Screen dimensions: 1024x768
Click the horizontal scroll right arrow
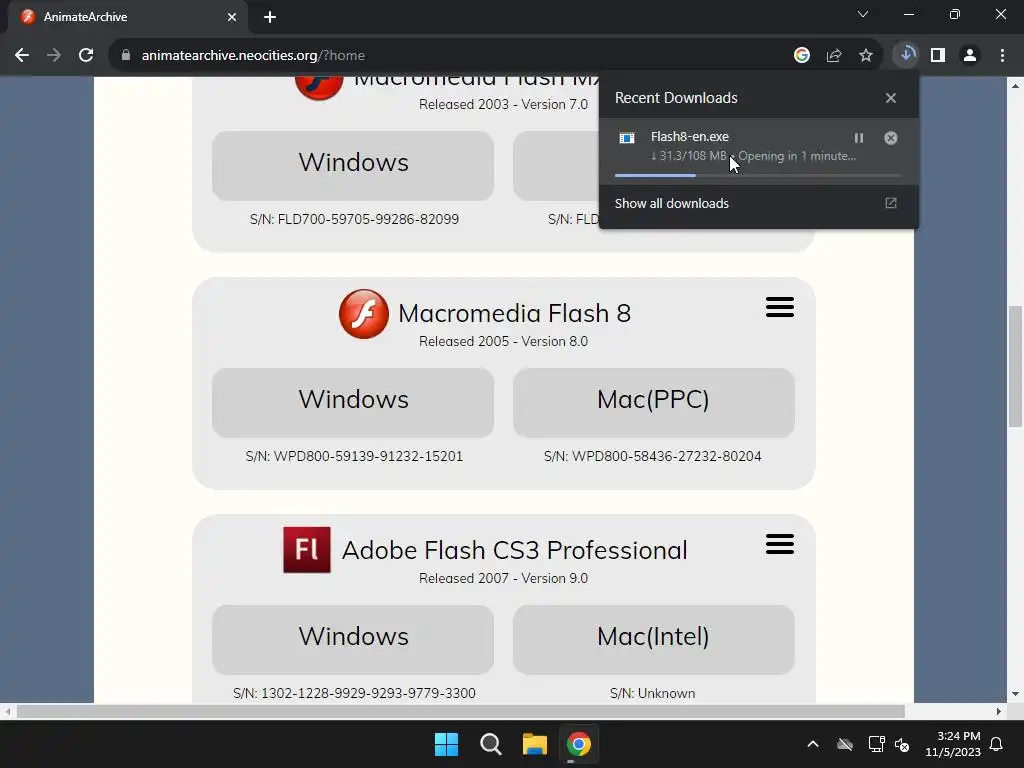(x=999, y=711)
